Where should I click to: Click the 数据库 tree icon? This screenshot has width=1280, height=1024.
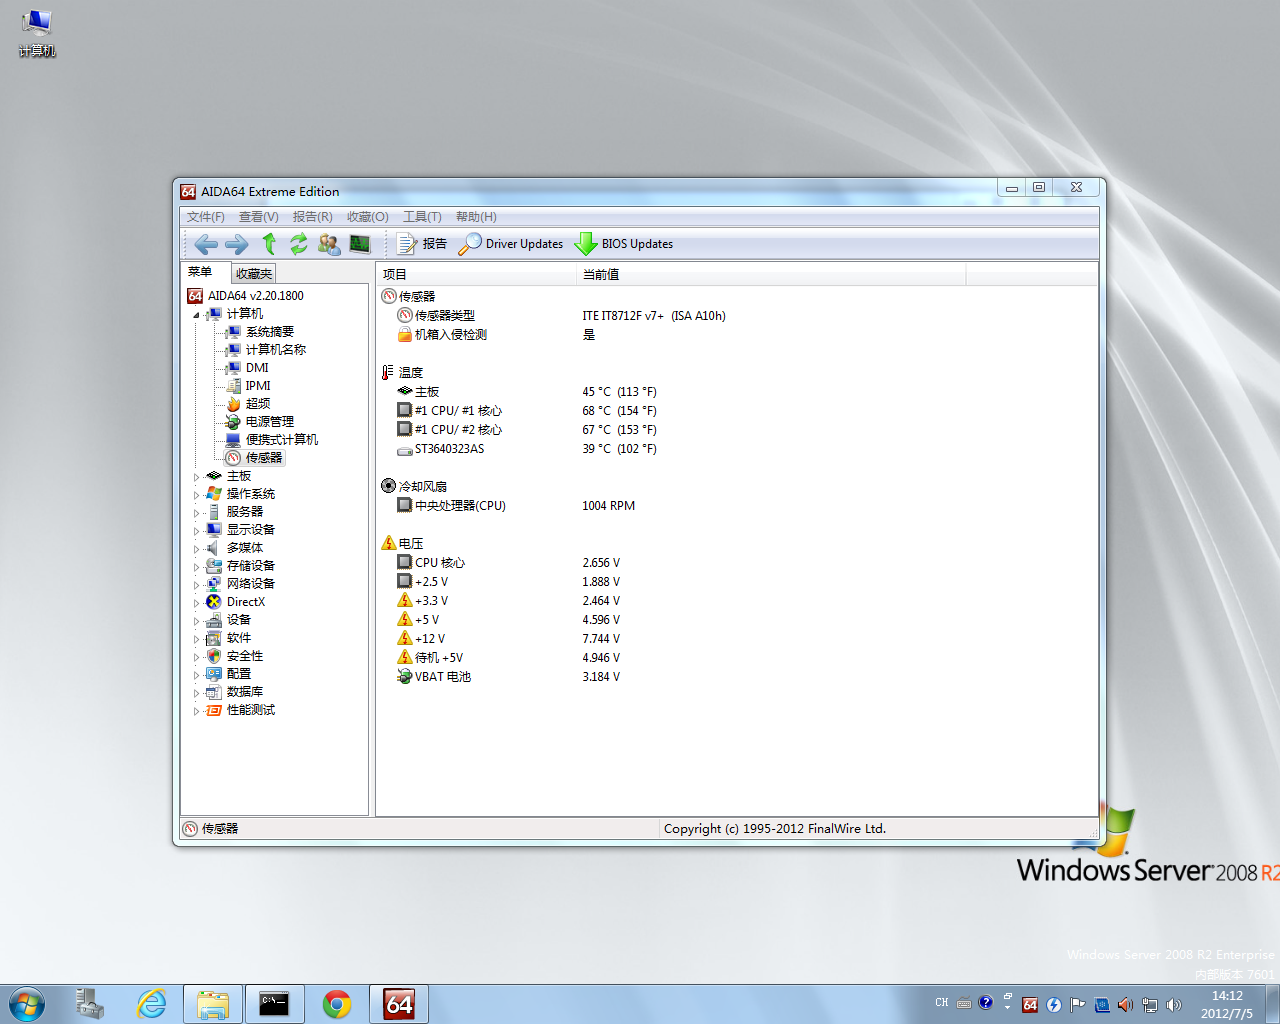[x=214, y=692]
